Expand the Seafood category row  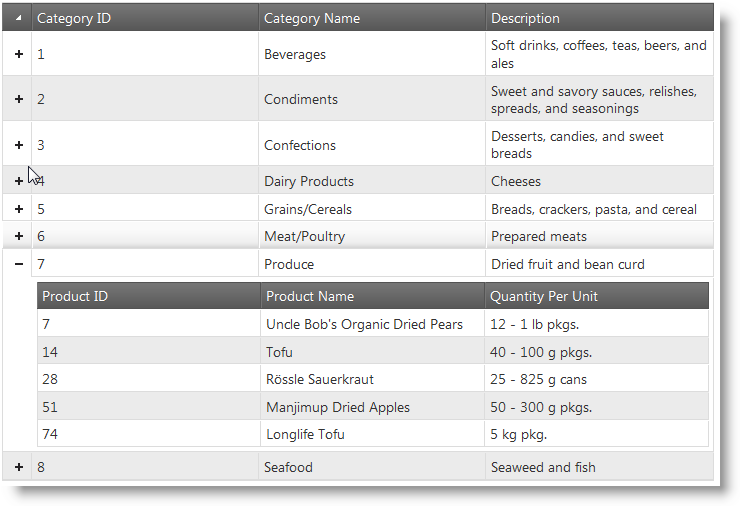(19, 467)
